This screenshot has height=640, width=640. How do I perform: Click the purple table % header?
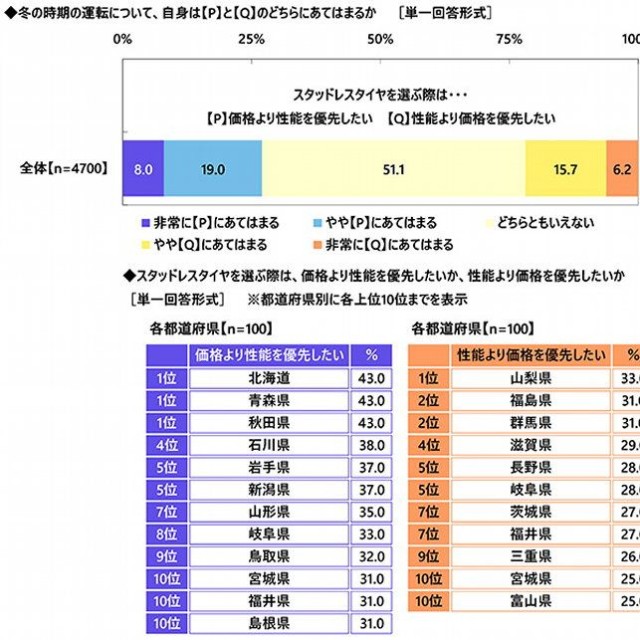[x=371, y=355]
